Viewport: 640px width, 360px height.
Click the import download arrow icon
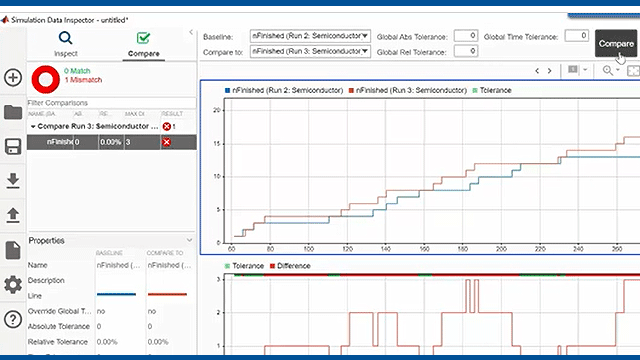click(x=13, y=181)
